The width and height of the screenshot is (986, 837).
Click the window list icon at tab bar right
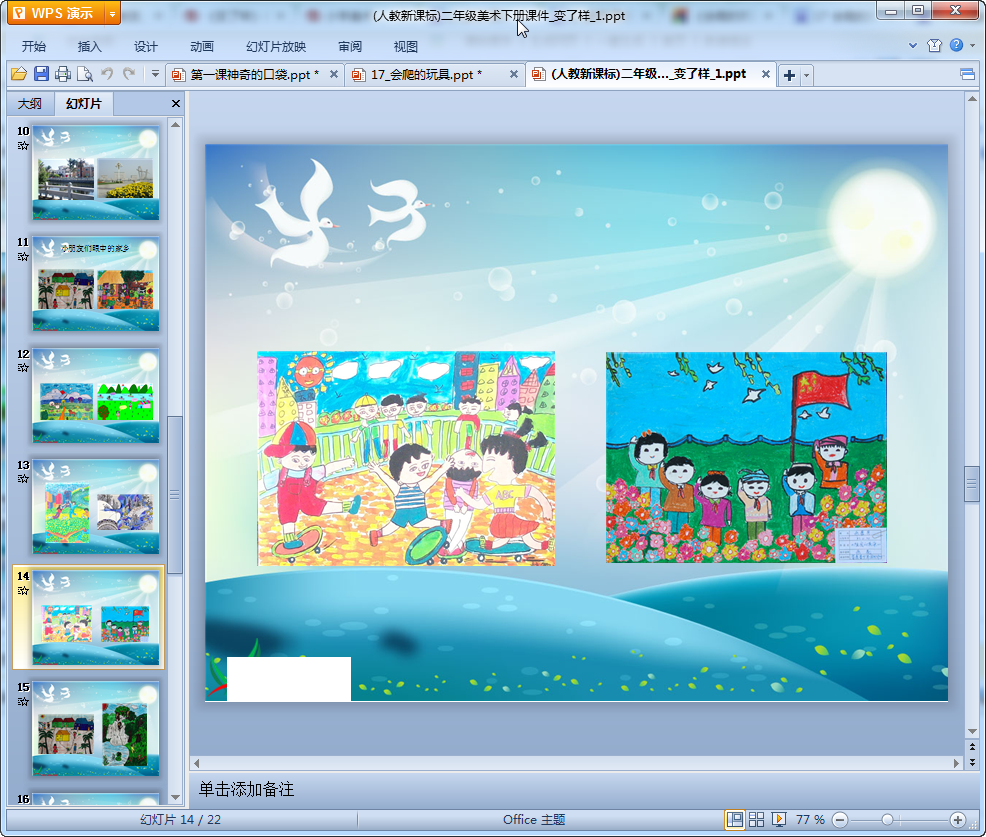pos(967,75)
